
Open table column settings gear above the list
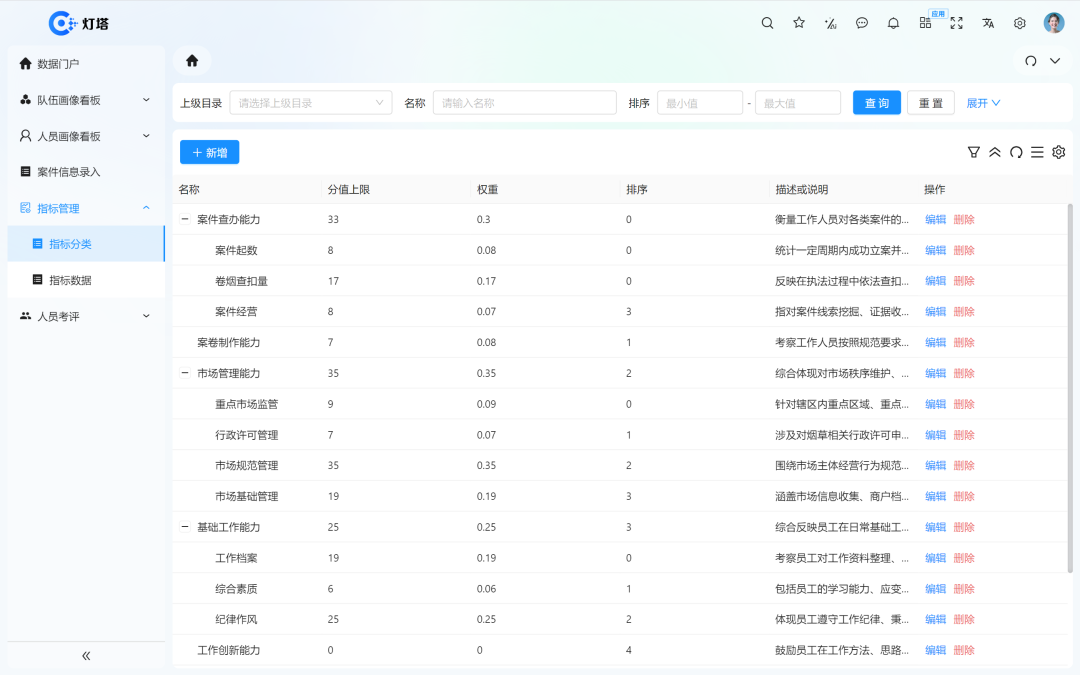(1058, 152)
